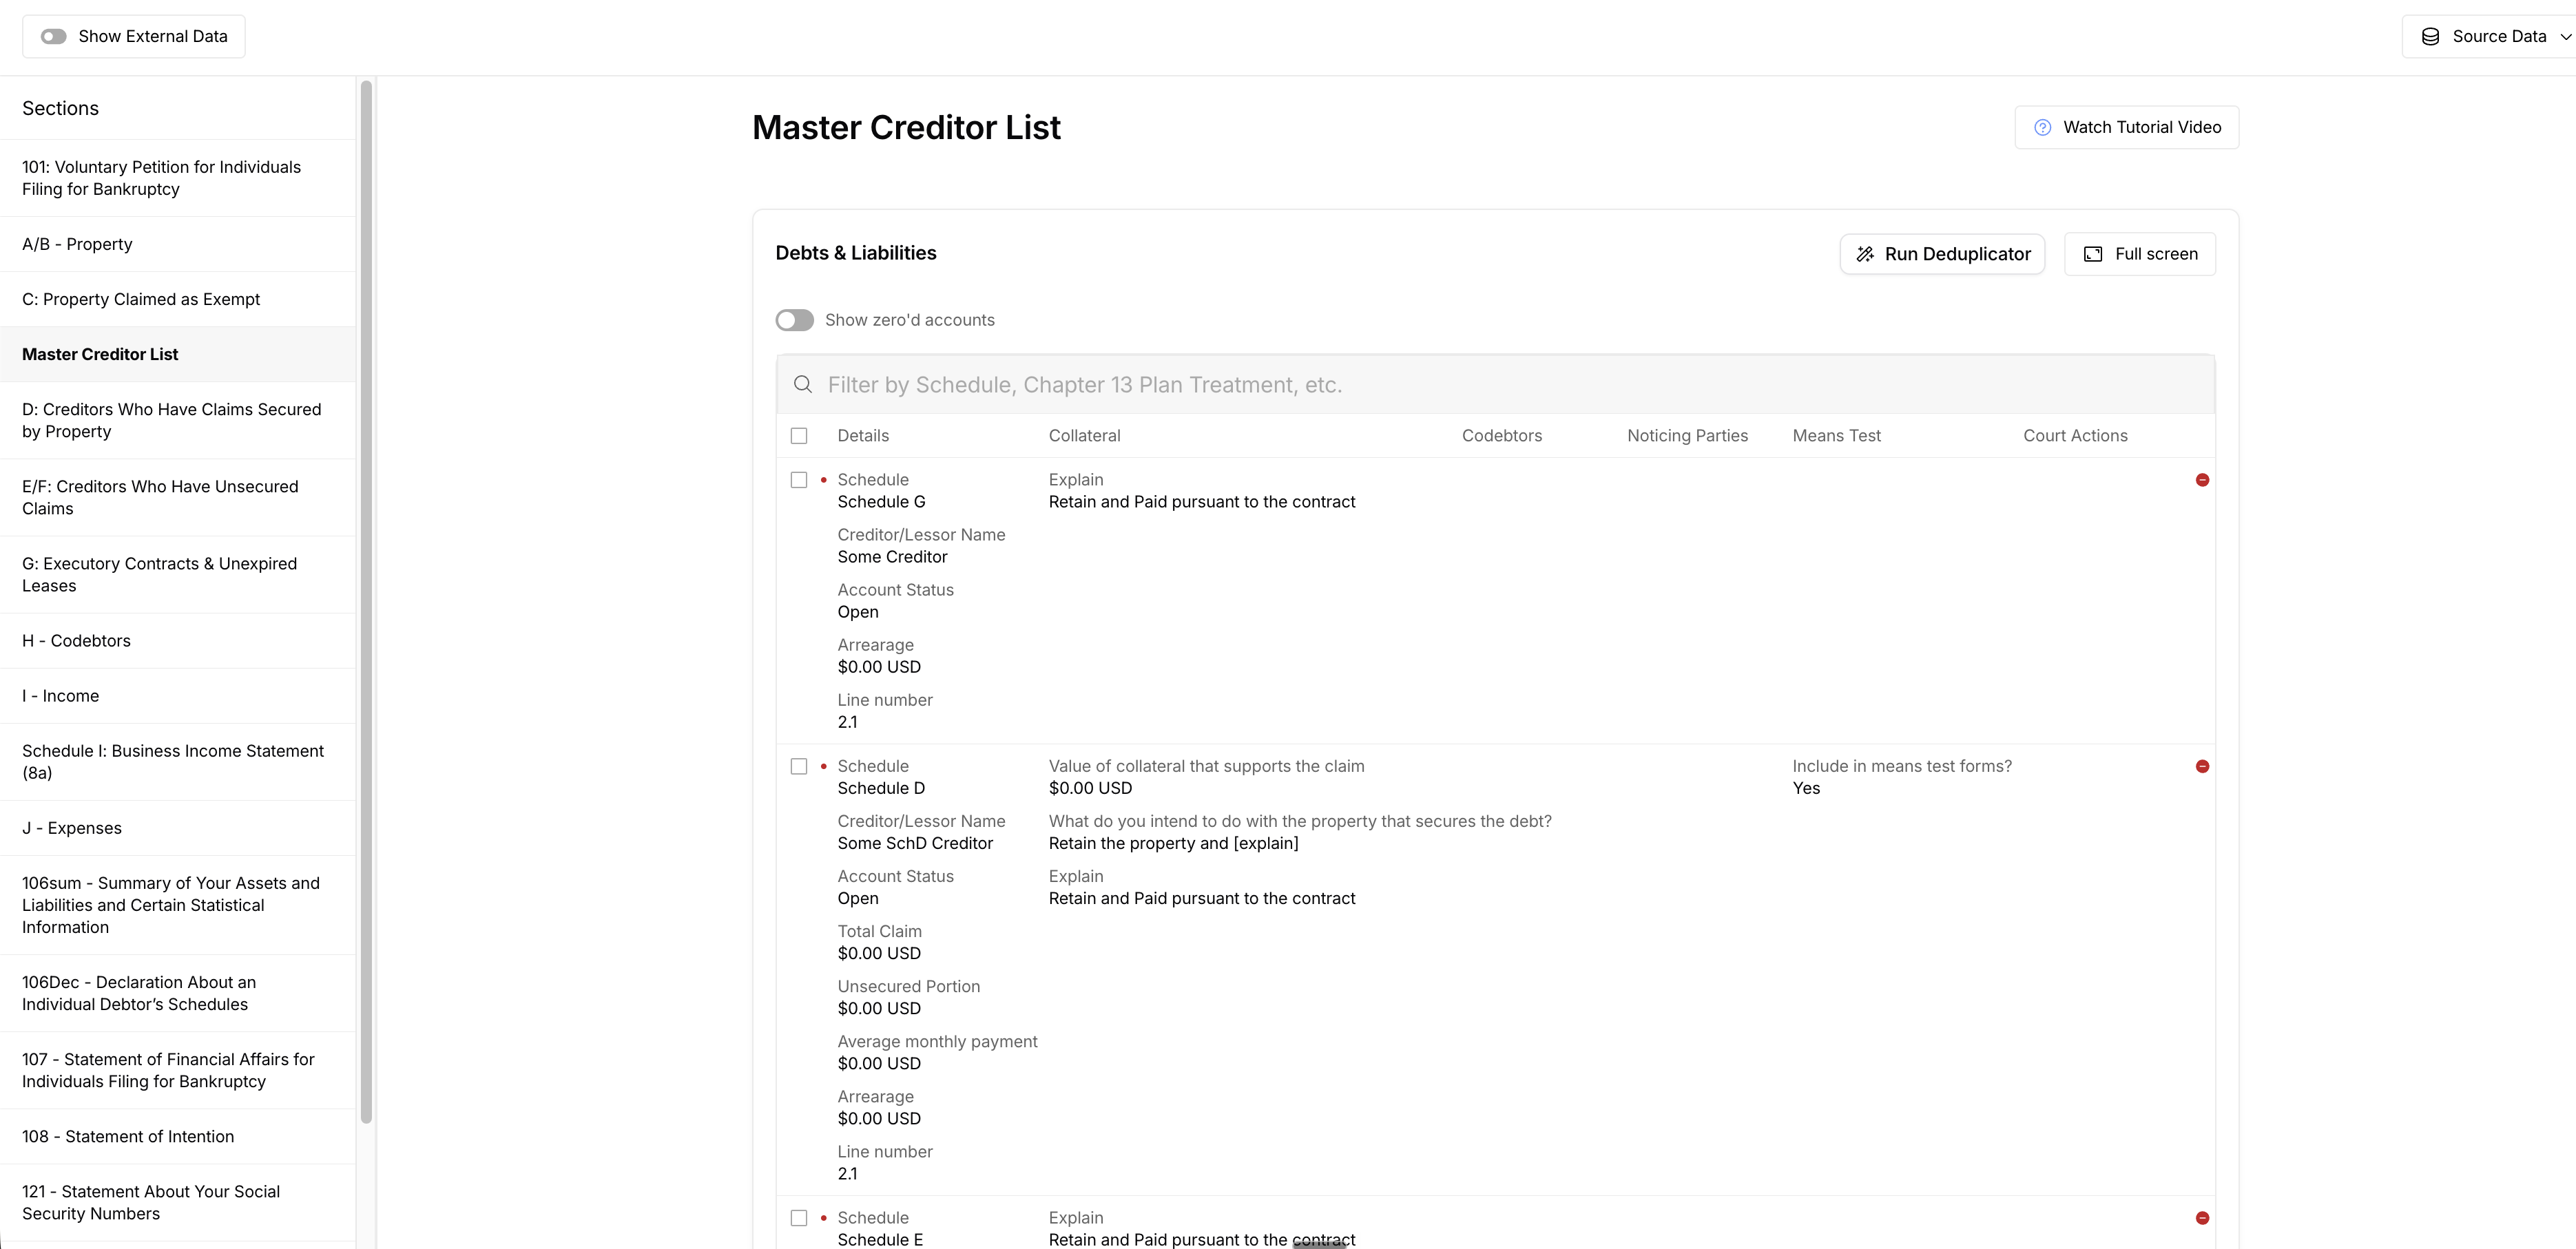Open Schedule I: Business Income Statement (8a)
Viewport: 2576px width, 1249px height.
(x=178, y=762)
